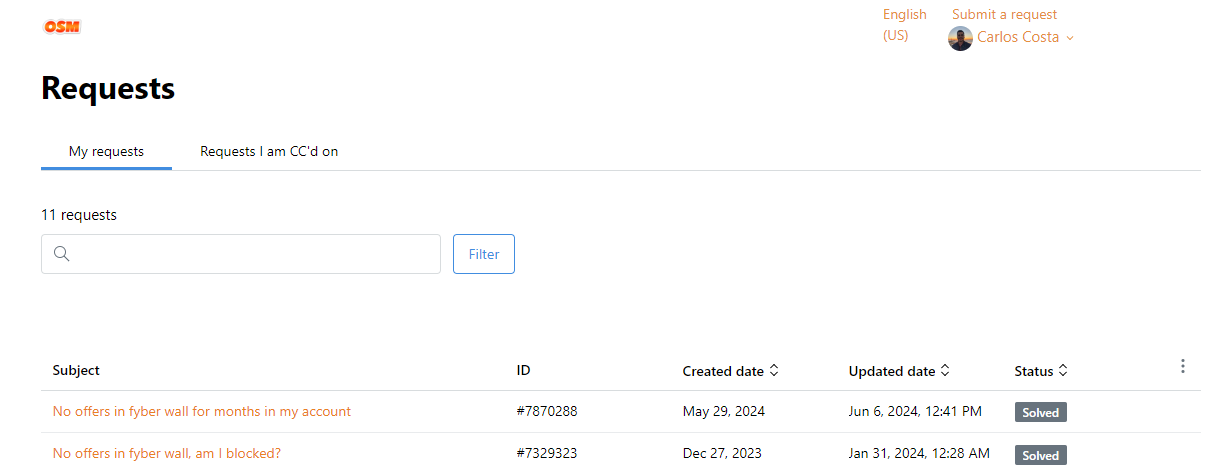Viewport: 1205px width, 474px height.
Task: Expand the Carlos Costa user menu chevron
Action: pos(1070,38)
